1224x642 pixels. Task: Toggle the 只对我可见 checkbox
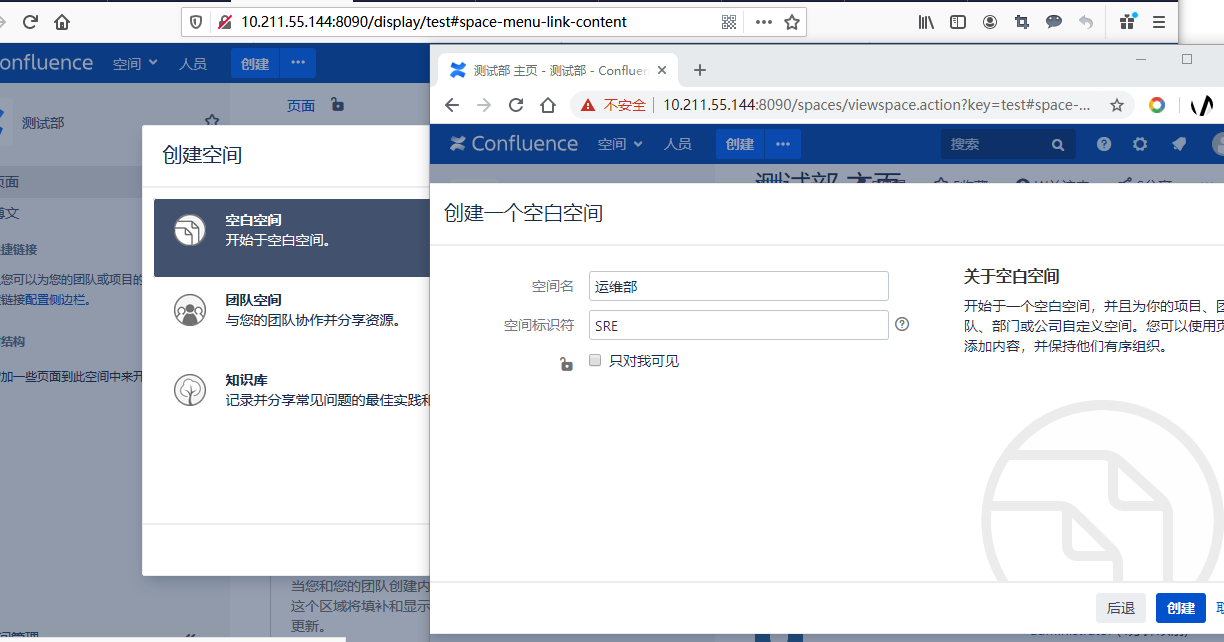595,360
